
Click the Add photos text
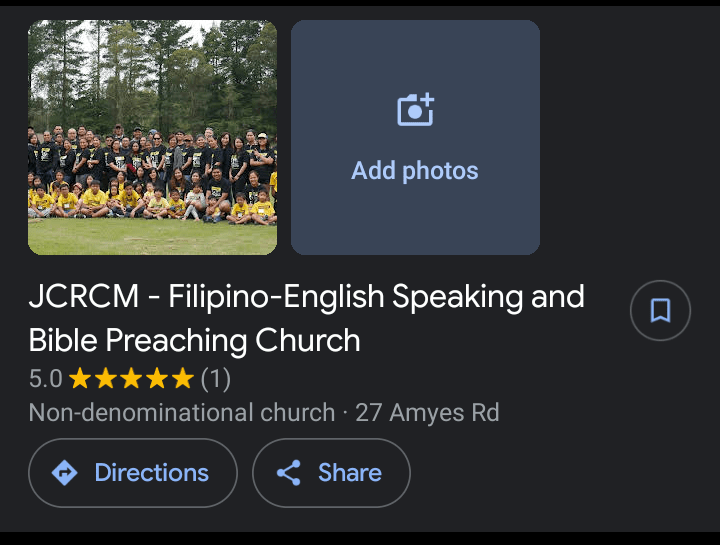click(414, 171)
